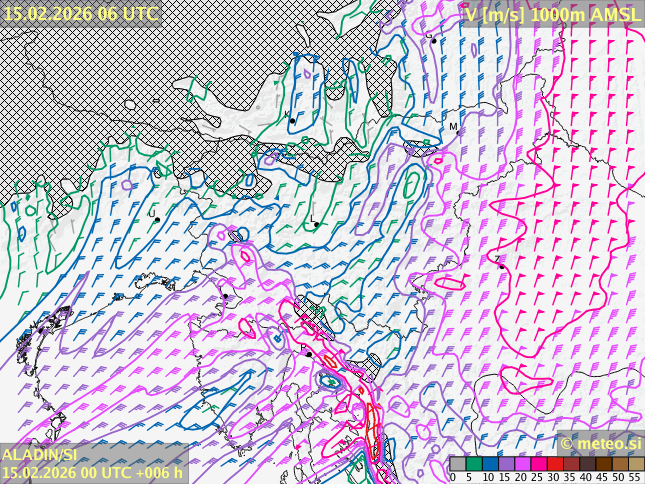Open the meteo.si copyright link
This screenshot has width=645, height=484.
pyautogui.click(x=600, y=443)
